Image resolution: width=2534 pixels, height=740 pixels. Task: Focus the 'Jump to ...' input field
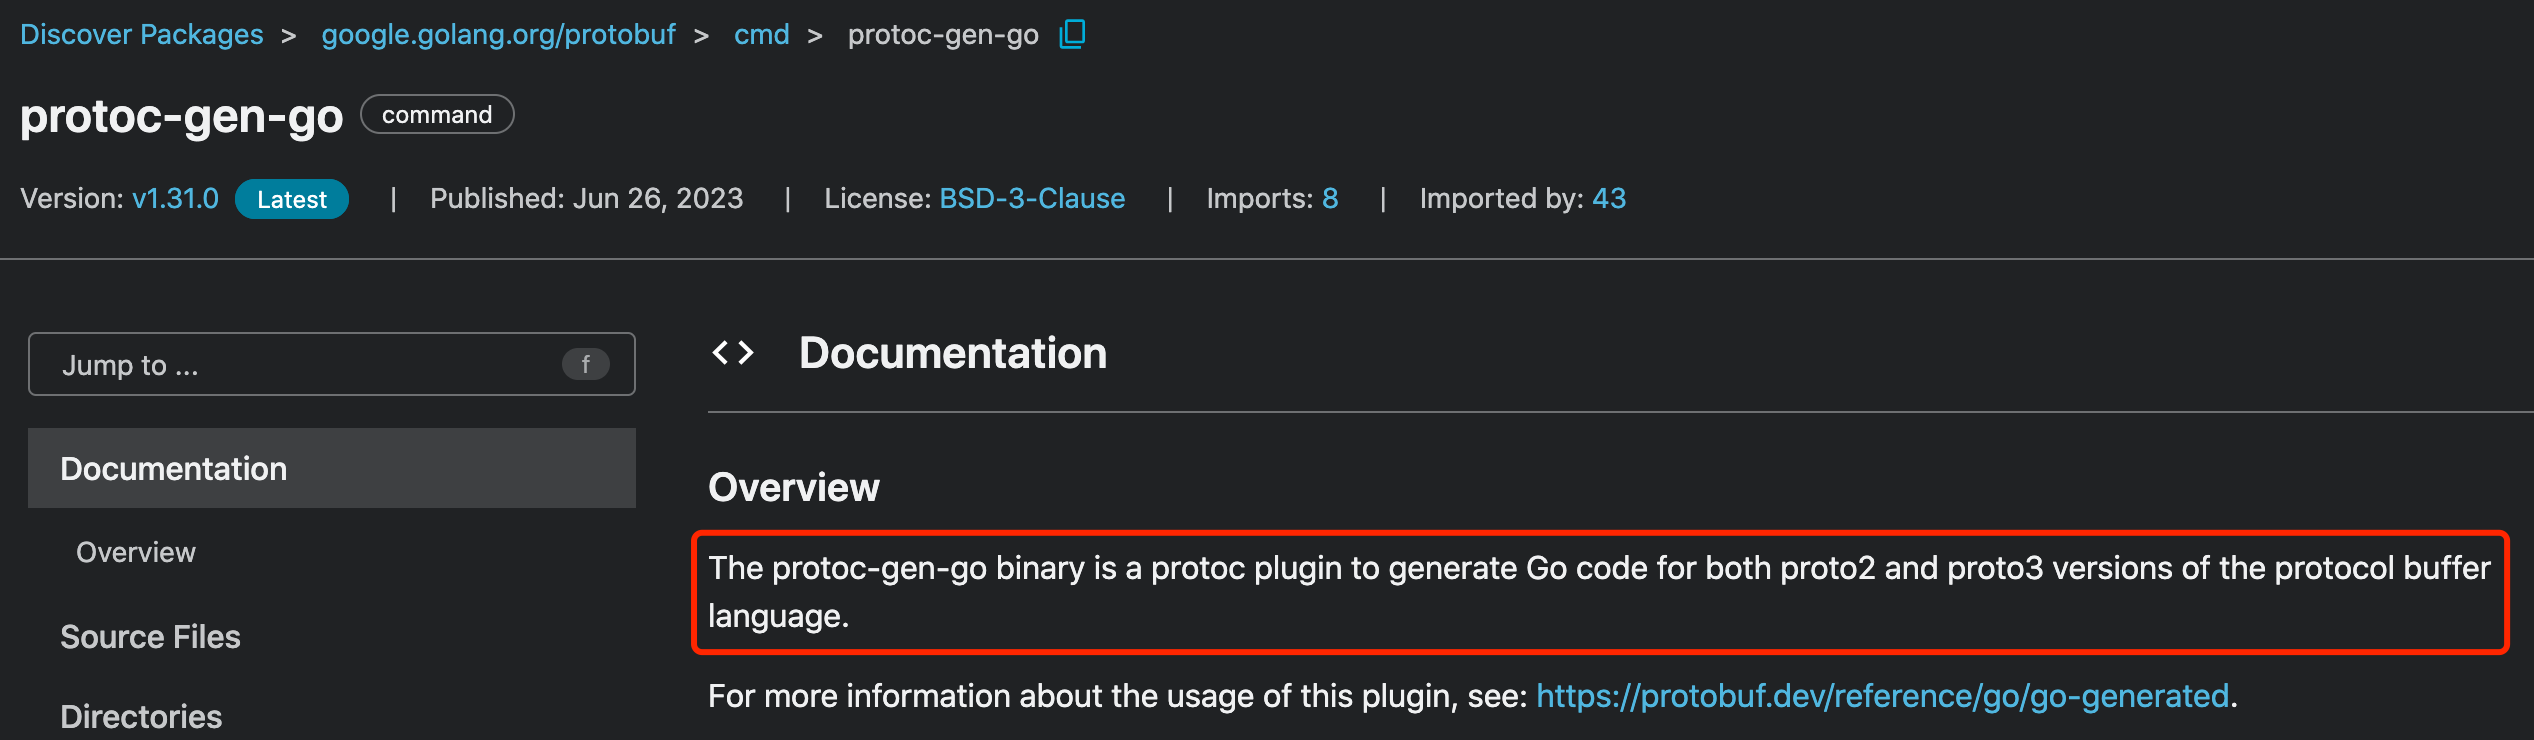pos(300,365)
